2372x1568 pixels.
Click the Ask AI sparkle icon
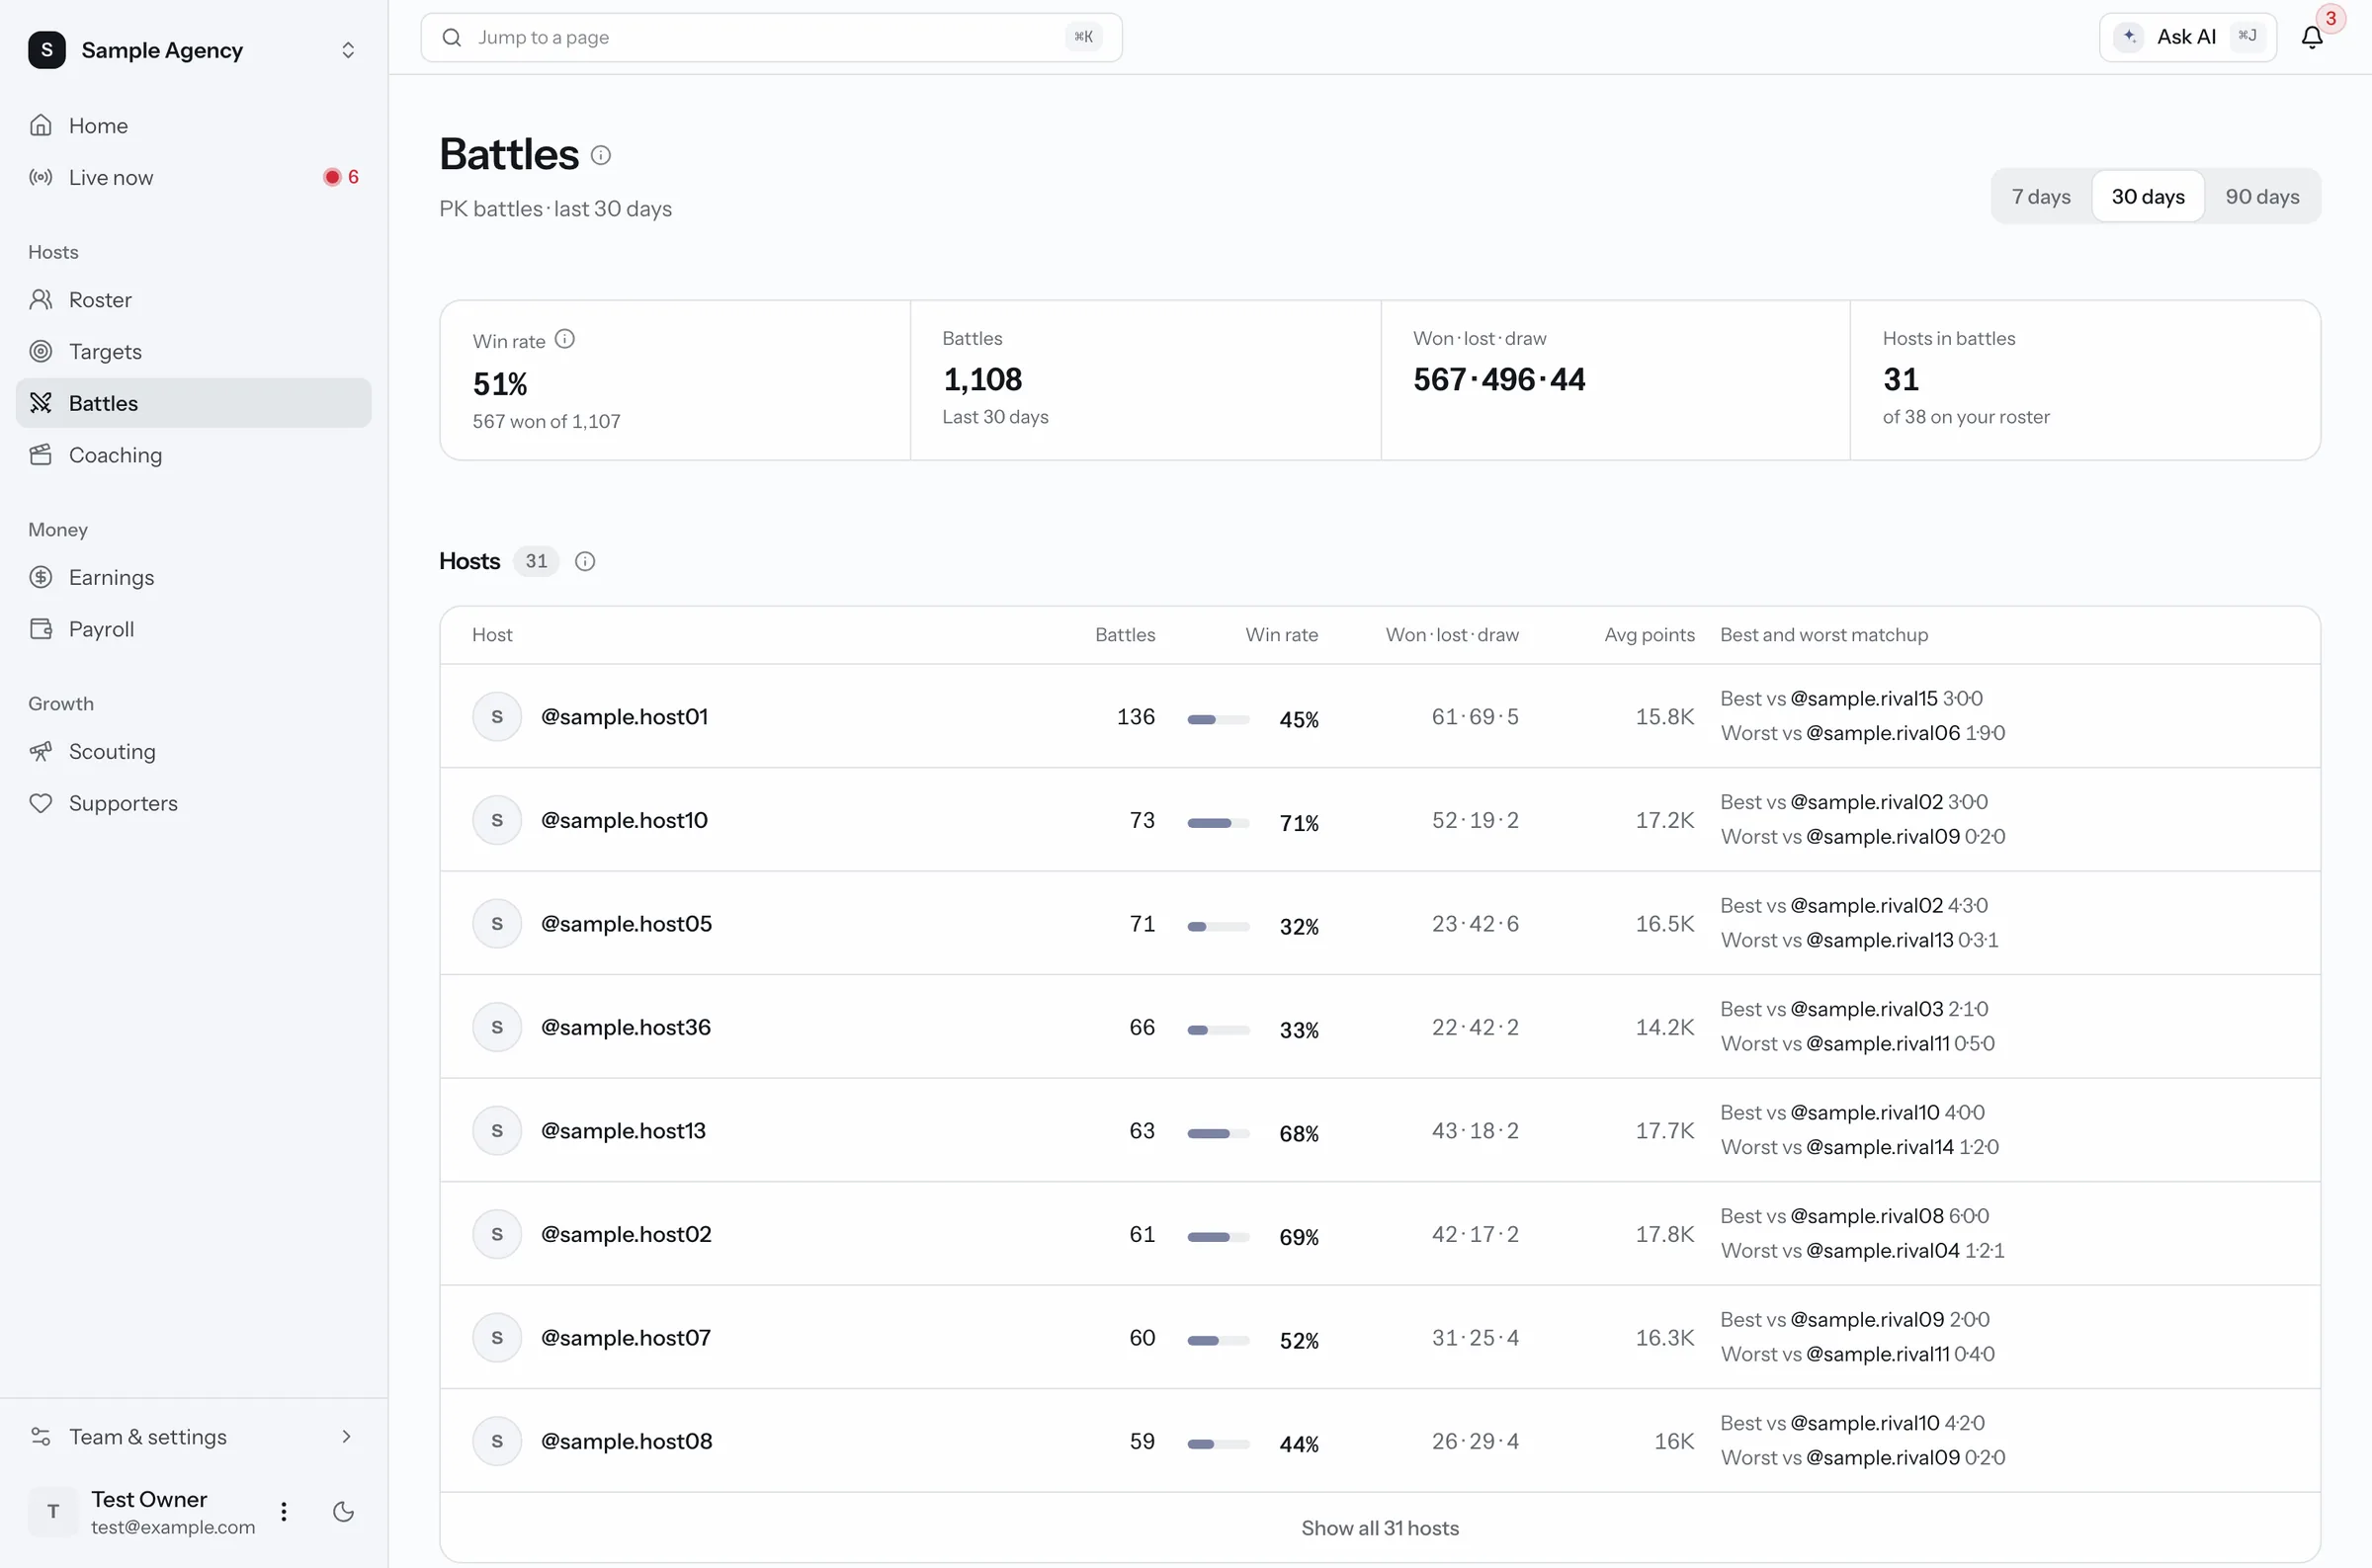point(2129,37)
